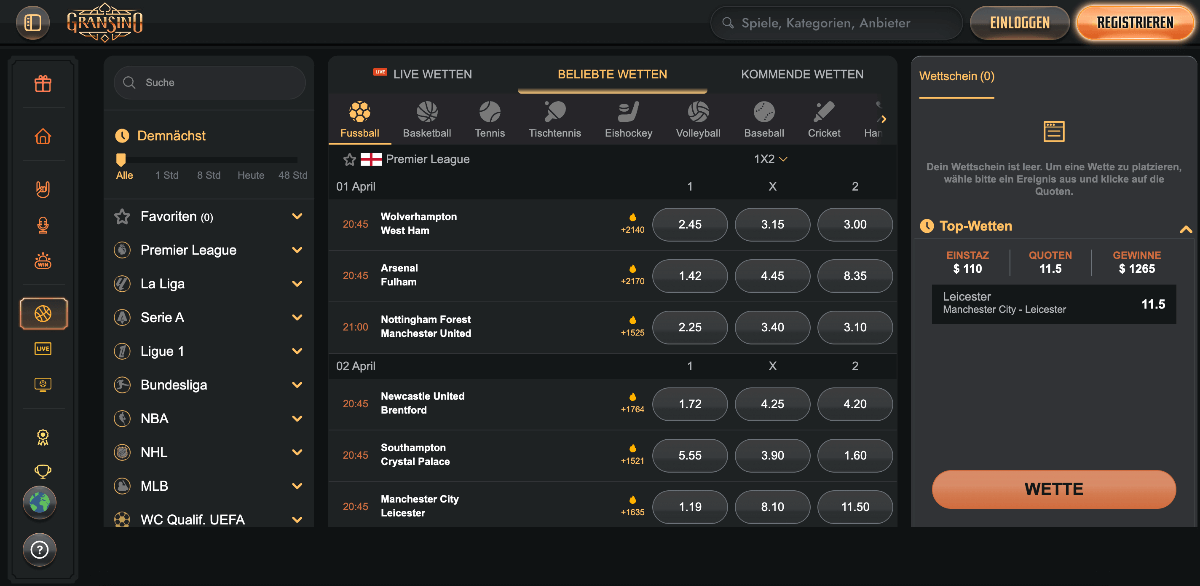Switch to the Live Wetten tab
Image resolution: width=1200 pixels, height=586 pixels.
tap(422, 74)
